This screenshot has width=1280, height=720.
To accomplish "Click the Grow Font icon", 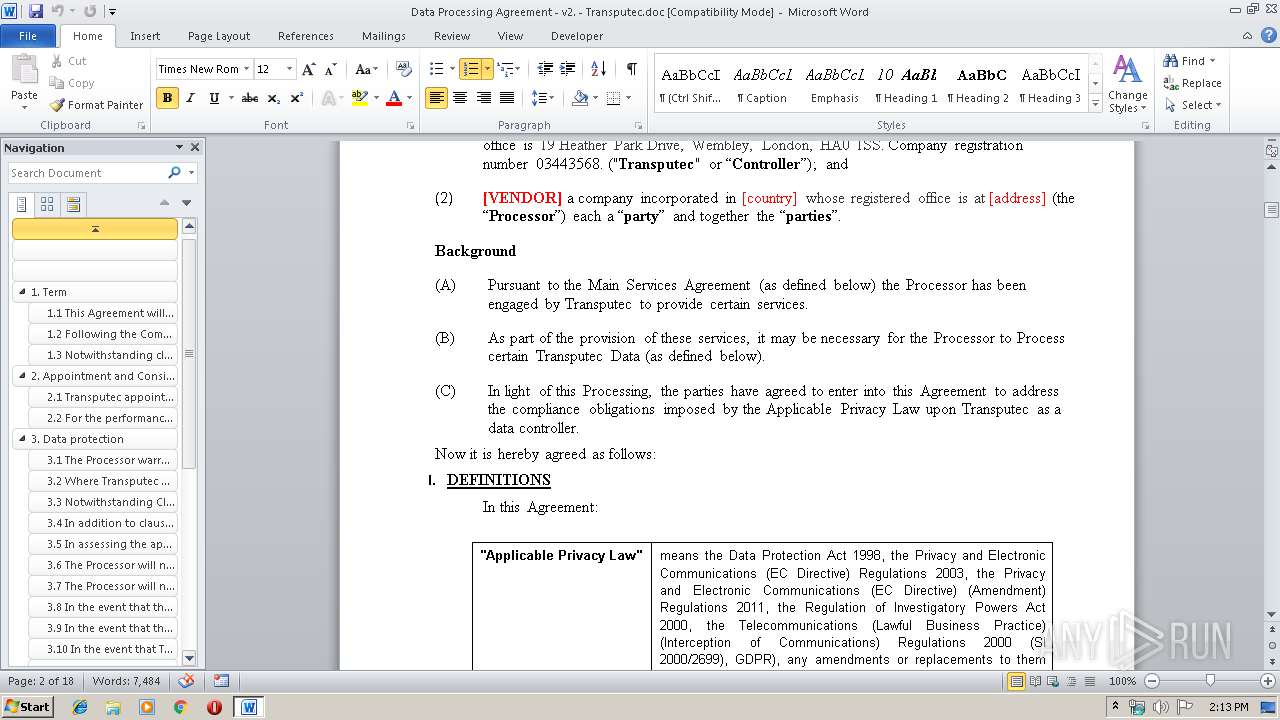I will [309, 69].
